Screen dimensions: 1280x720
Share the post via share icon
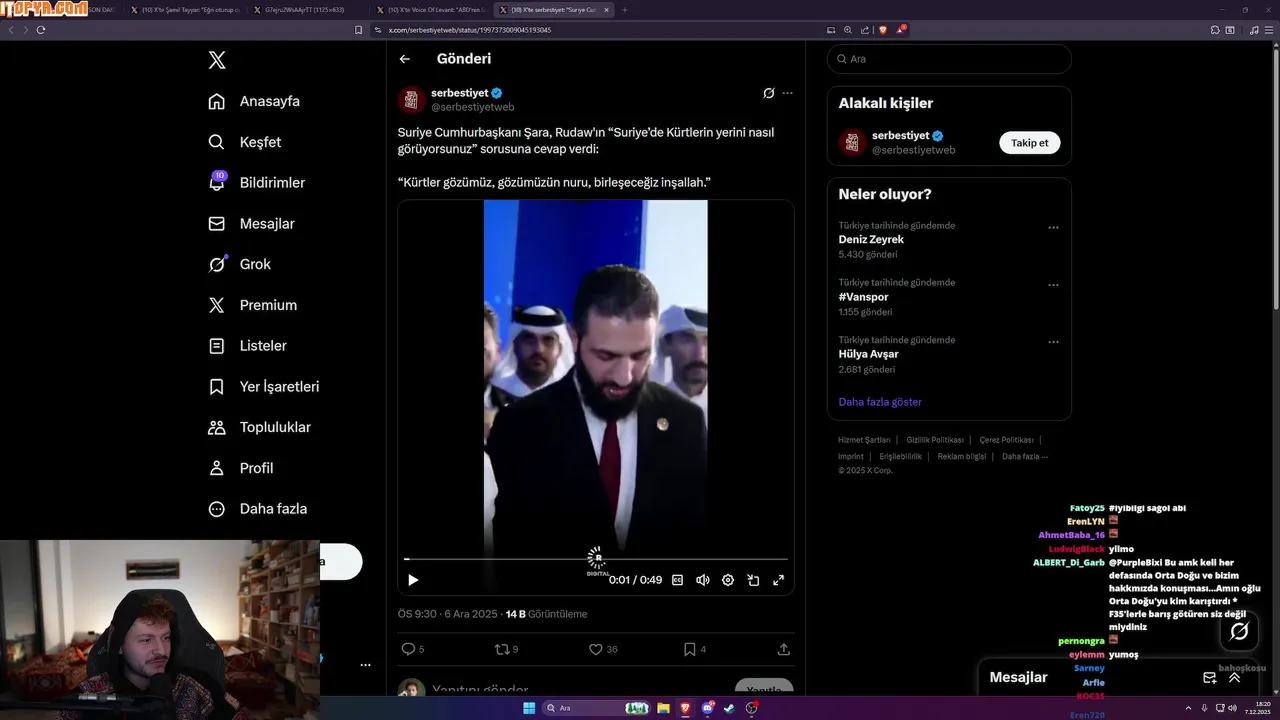(x=784, y=649)
